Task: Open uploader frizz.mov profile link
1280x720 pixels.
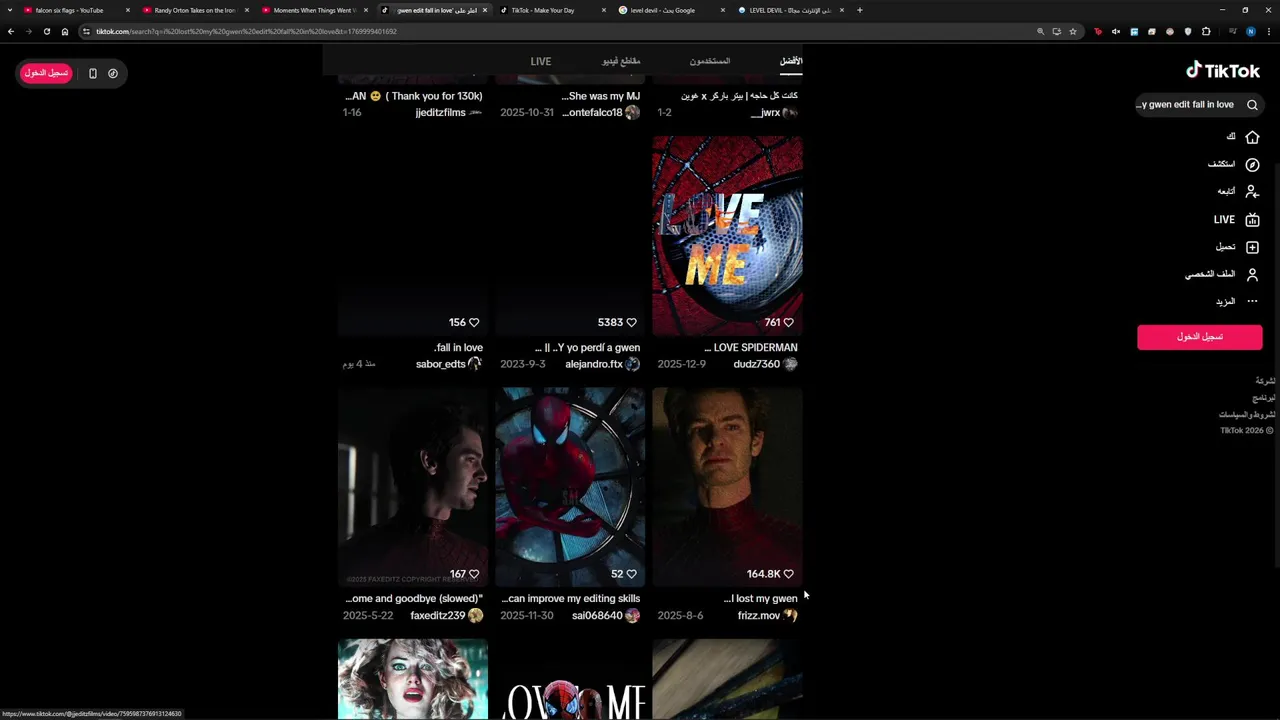Action: [x=758, y=616]
